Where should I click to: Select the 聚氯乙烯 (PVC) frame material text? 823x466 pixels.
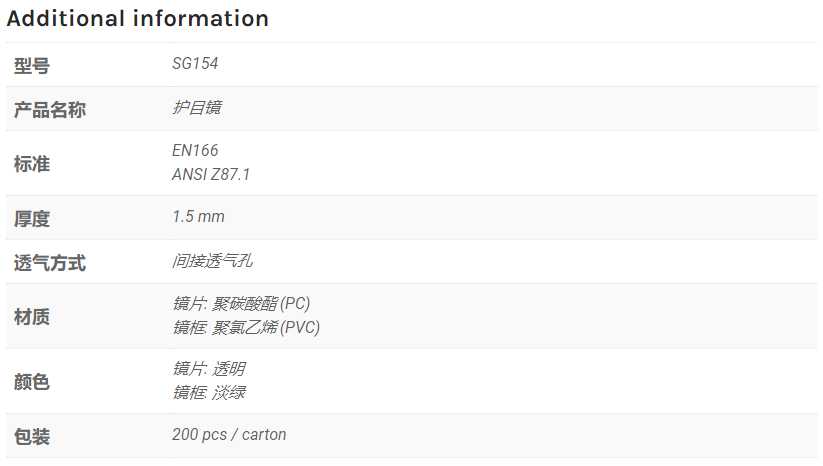pos(266,327)
